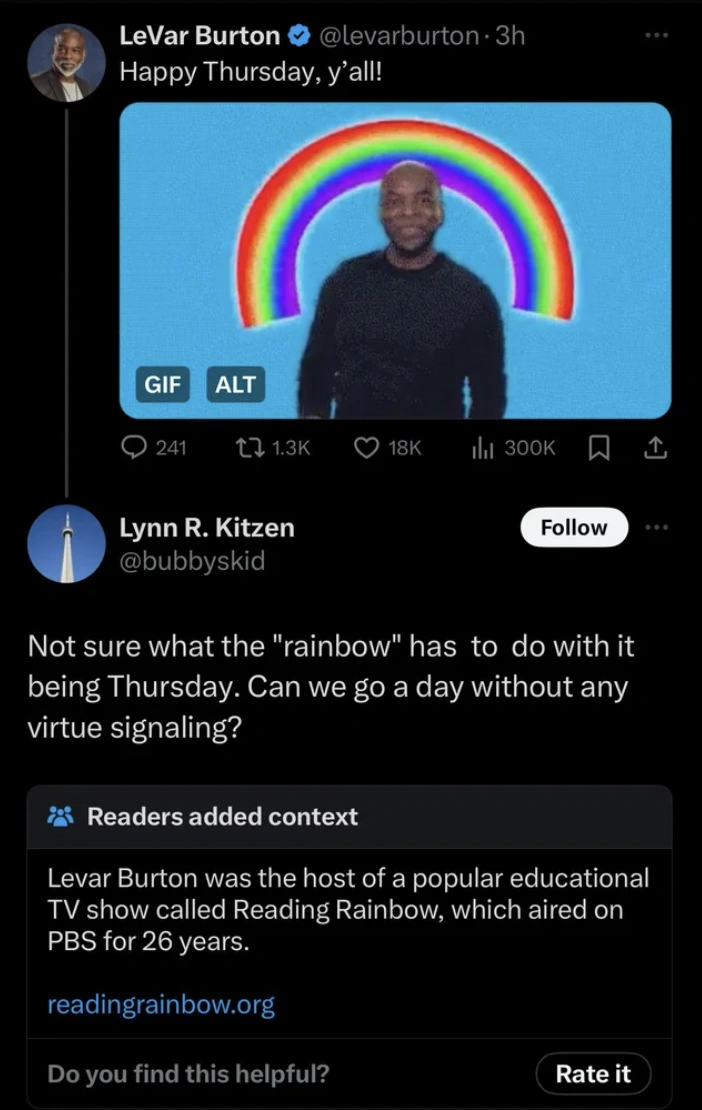
Task: Click the Rate it button
Action: (592, 1074)
